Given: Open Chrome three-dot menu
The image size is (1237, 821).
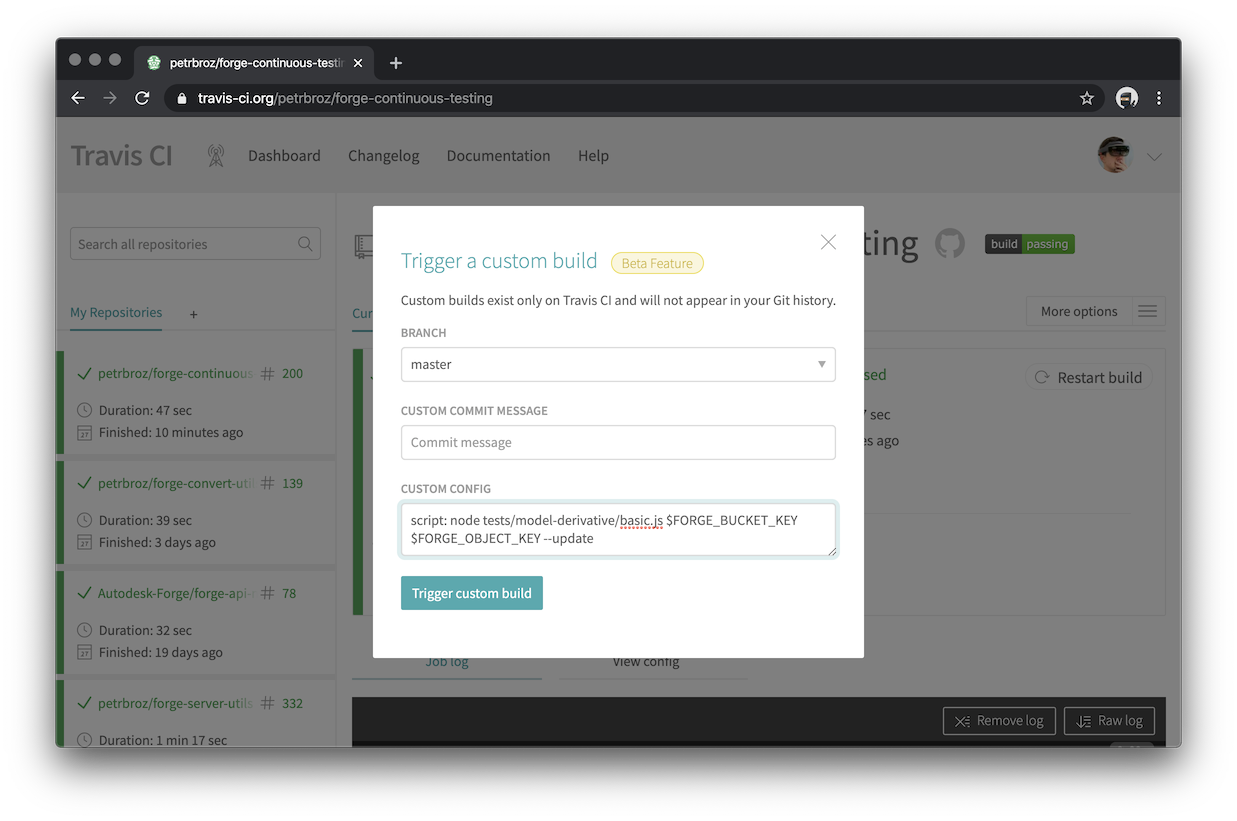Looking at the screenshot, I should point(1159,98).
